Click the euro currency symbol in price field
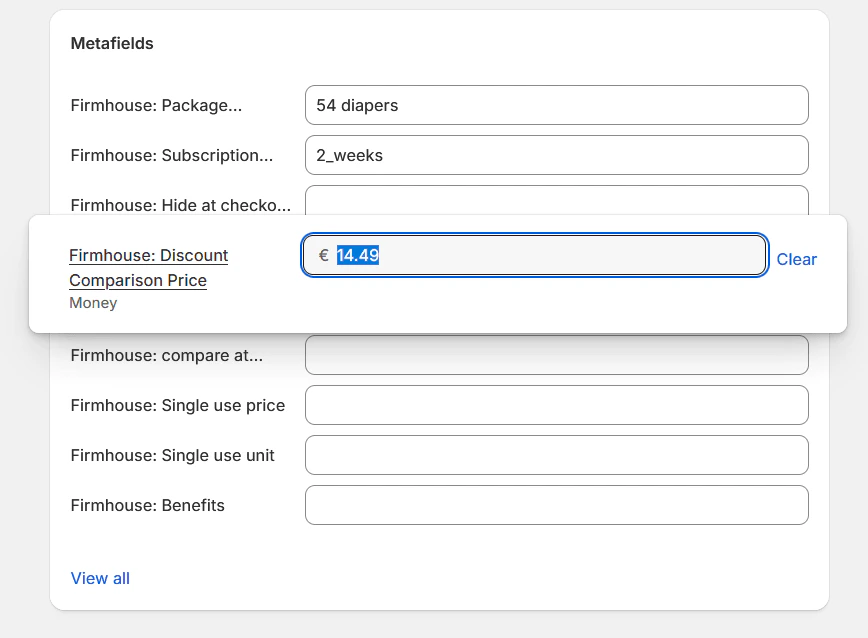Image resolution: width=868 pixels, height=638 pixels. pyautogui.click(x=323, y=256)
